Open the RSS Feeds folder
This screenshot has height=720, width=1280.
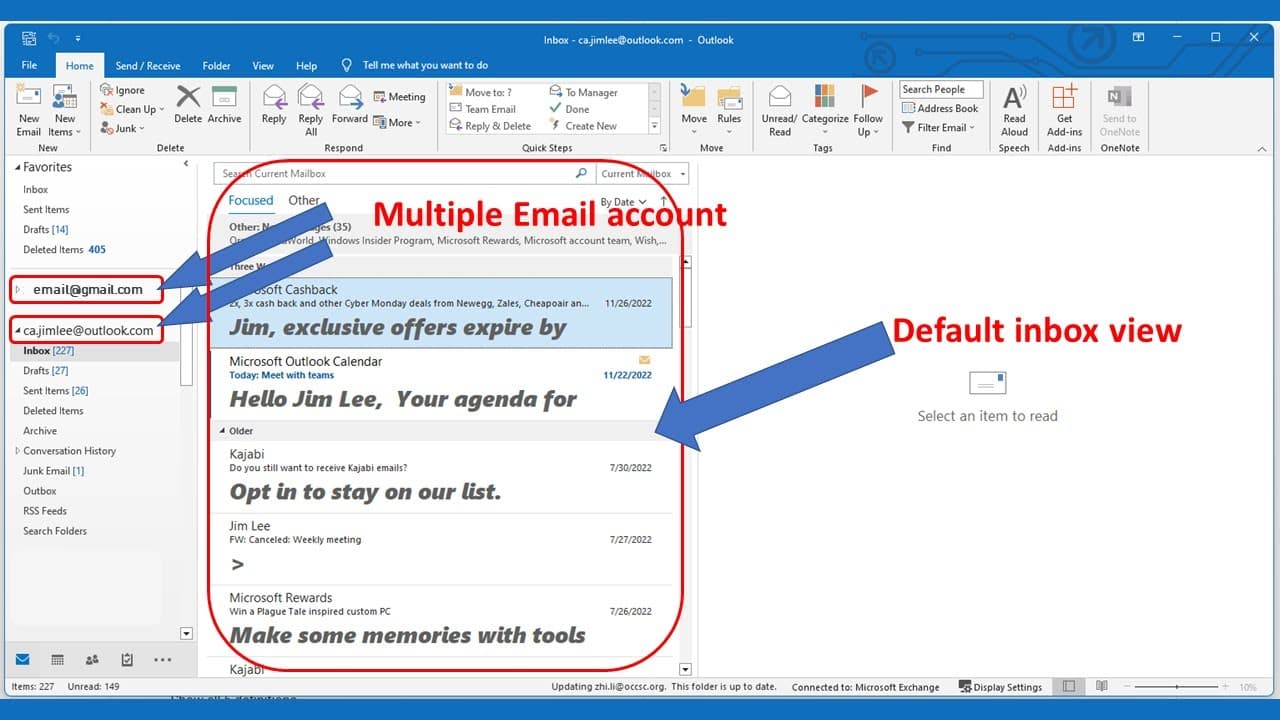45,511
